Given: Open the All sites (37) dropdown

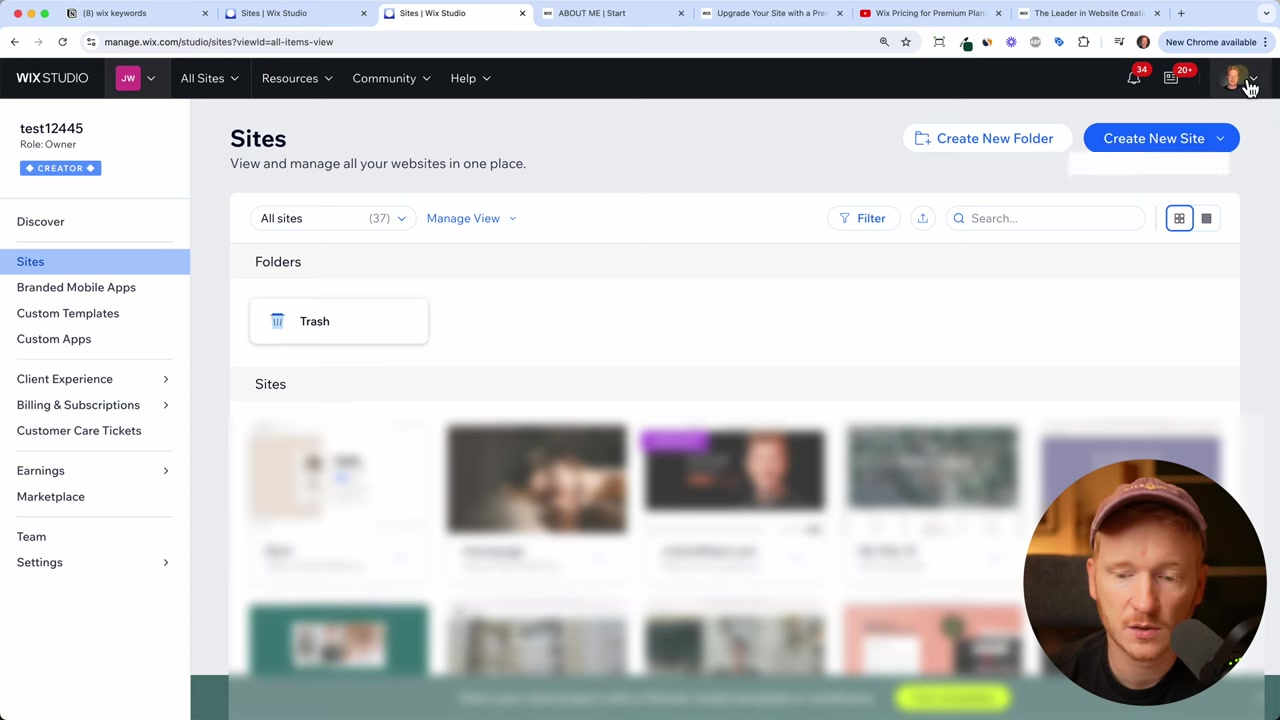Looking at the screenshot, I should pos(333,218).
